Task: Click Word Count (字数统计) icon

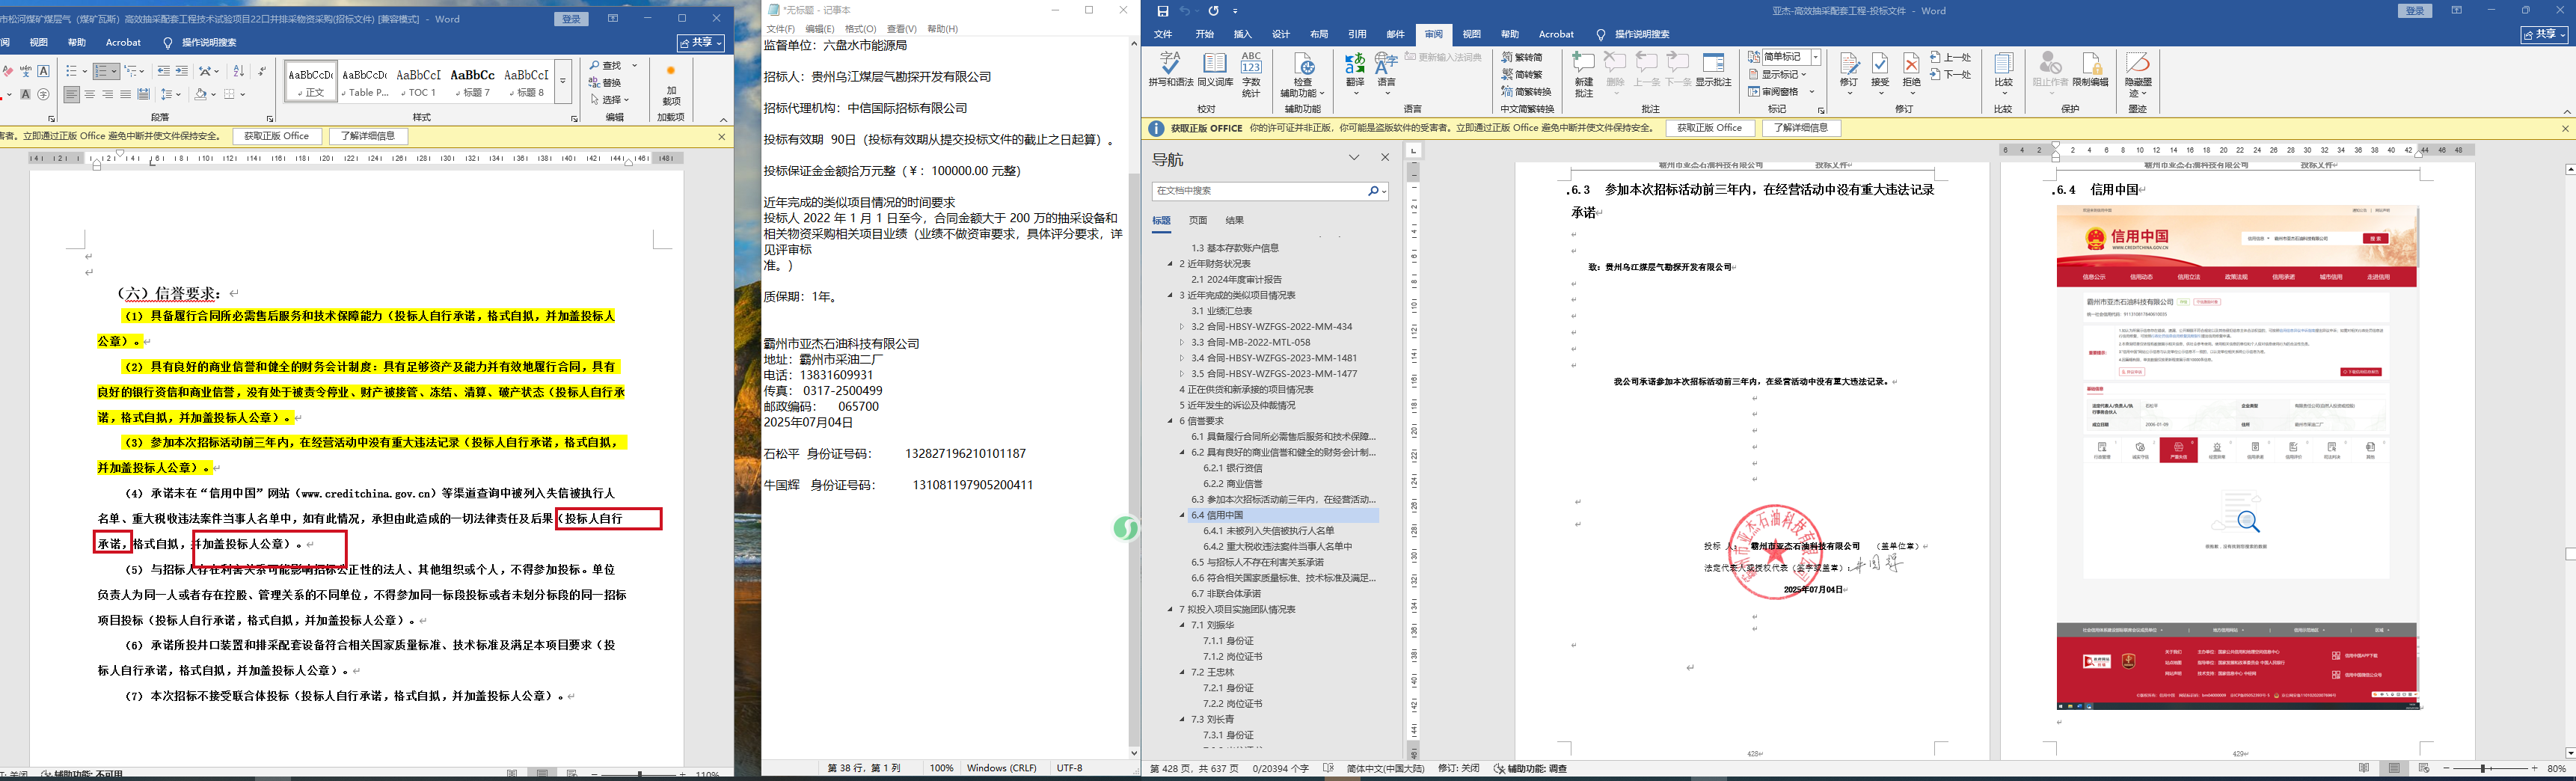Action: 1251,74
